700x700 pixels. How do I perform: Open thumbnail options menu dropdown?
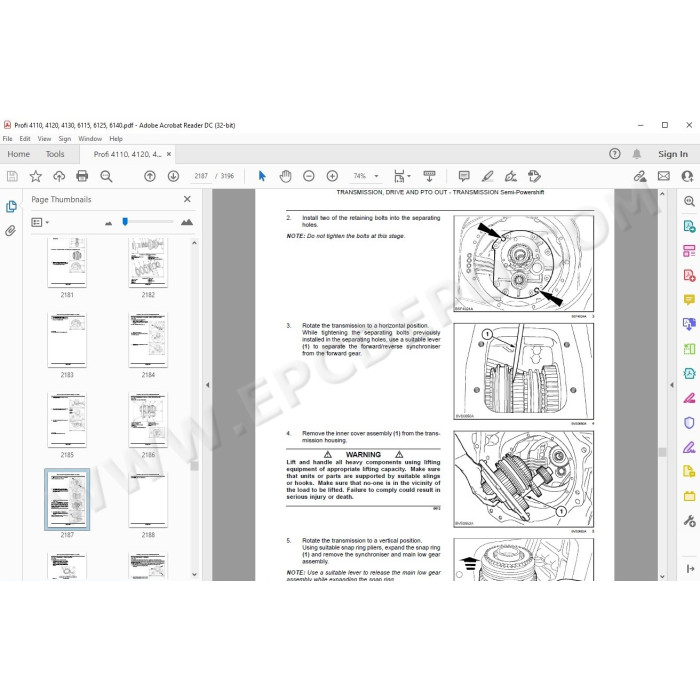click(40, 222)
